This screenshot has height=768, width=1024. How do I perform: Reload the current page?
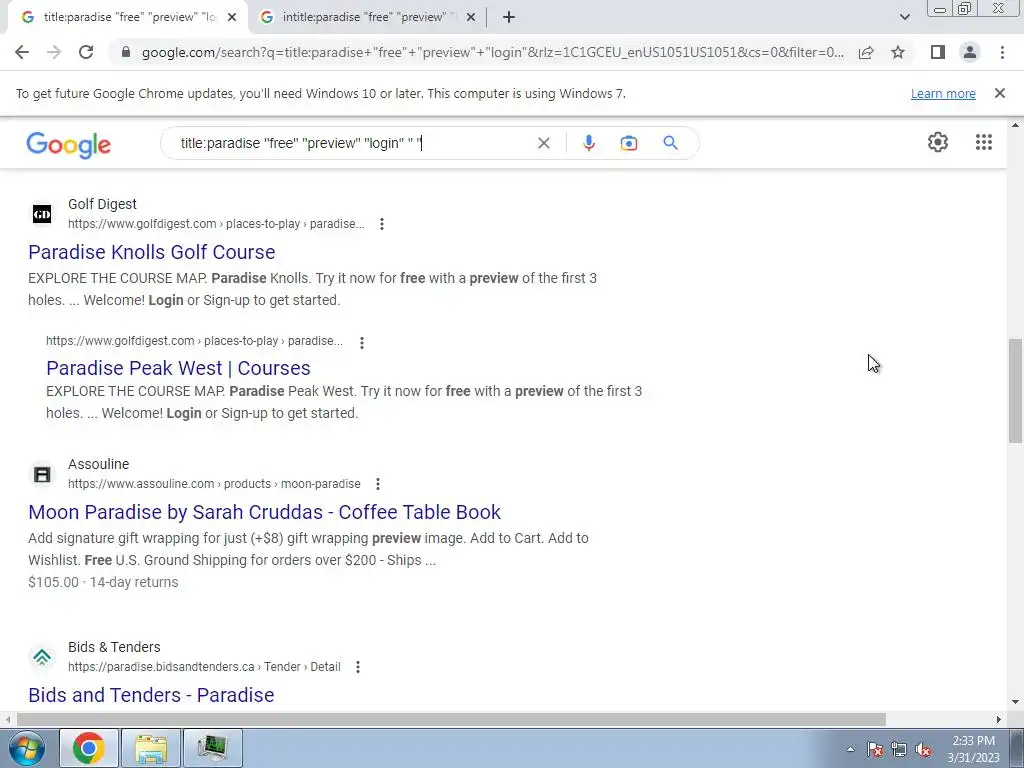(x=86, y=52)
